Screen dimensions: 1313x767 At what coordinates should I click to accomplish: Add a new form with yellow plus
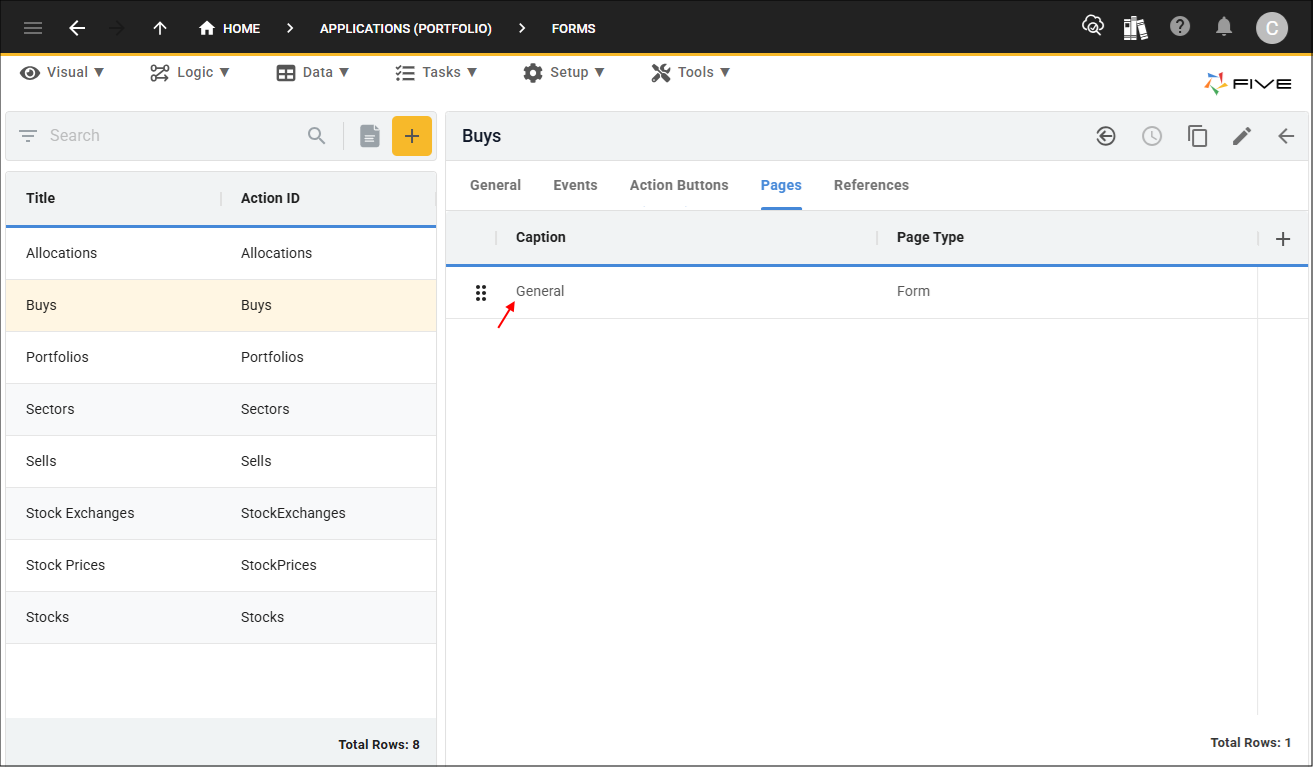[412, 136]
